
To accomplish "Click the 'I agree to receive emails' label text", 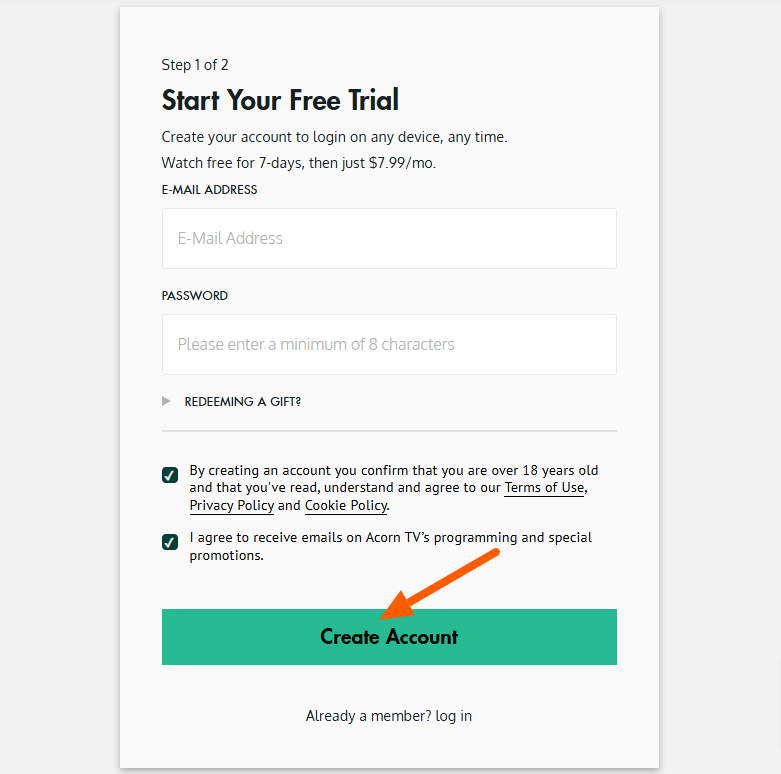I will 390,546.
